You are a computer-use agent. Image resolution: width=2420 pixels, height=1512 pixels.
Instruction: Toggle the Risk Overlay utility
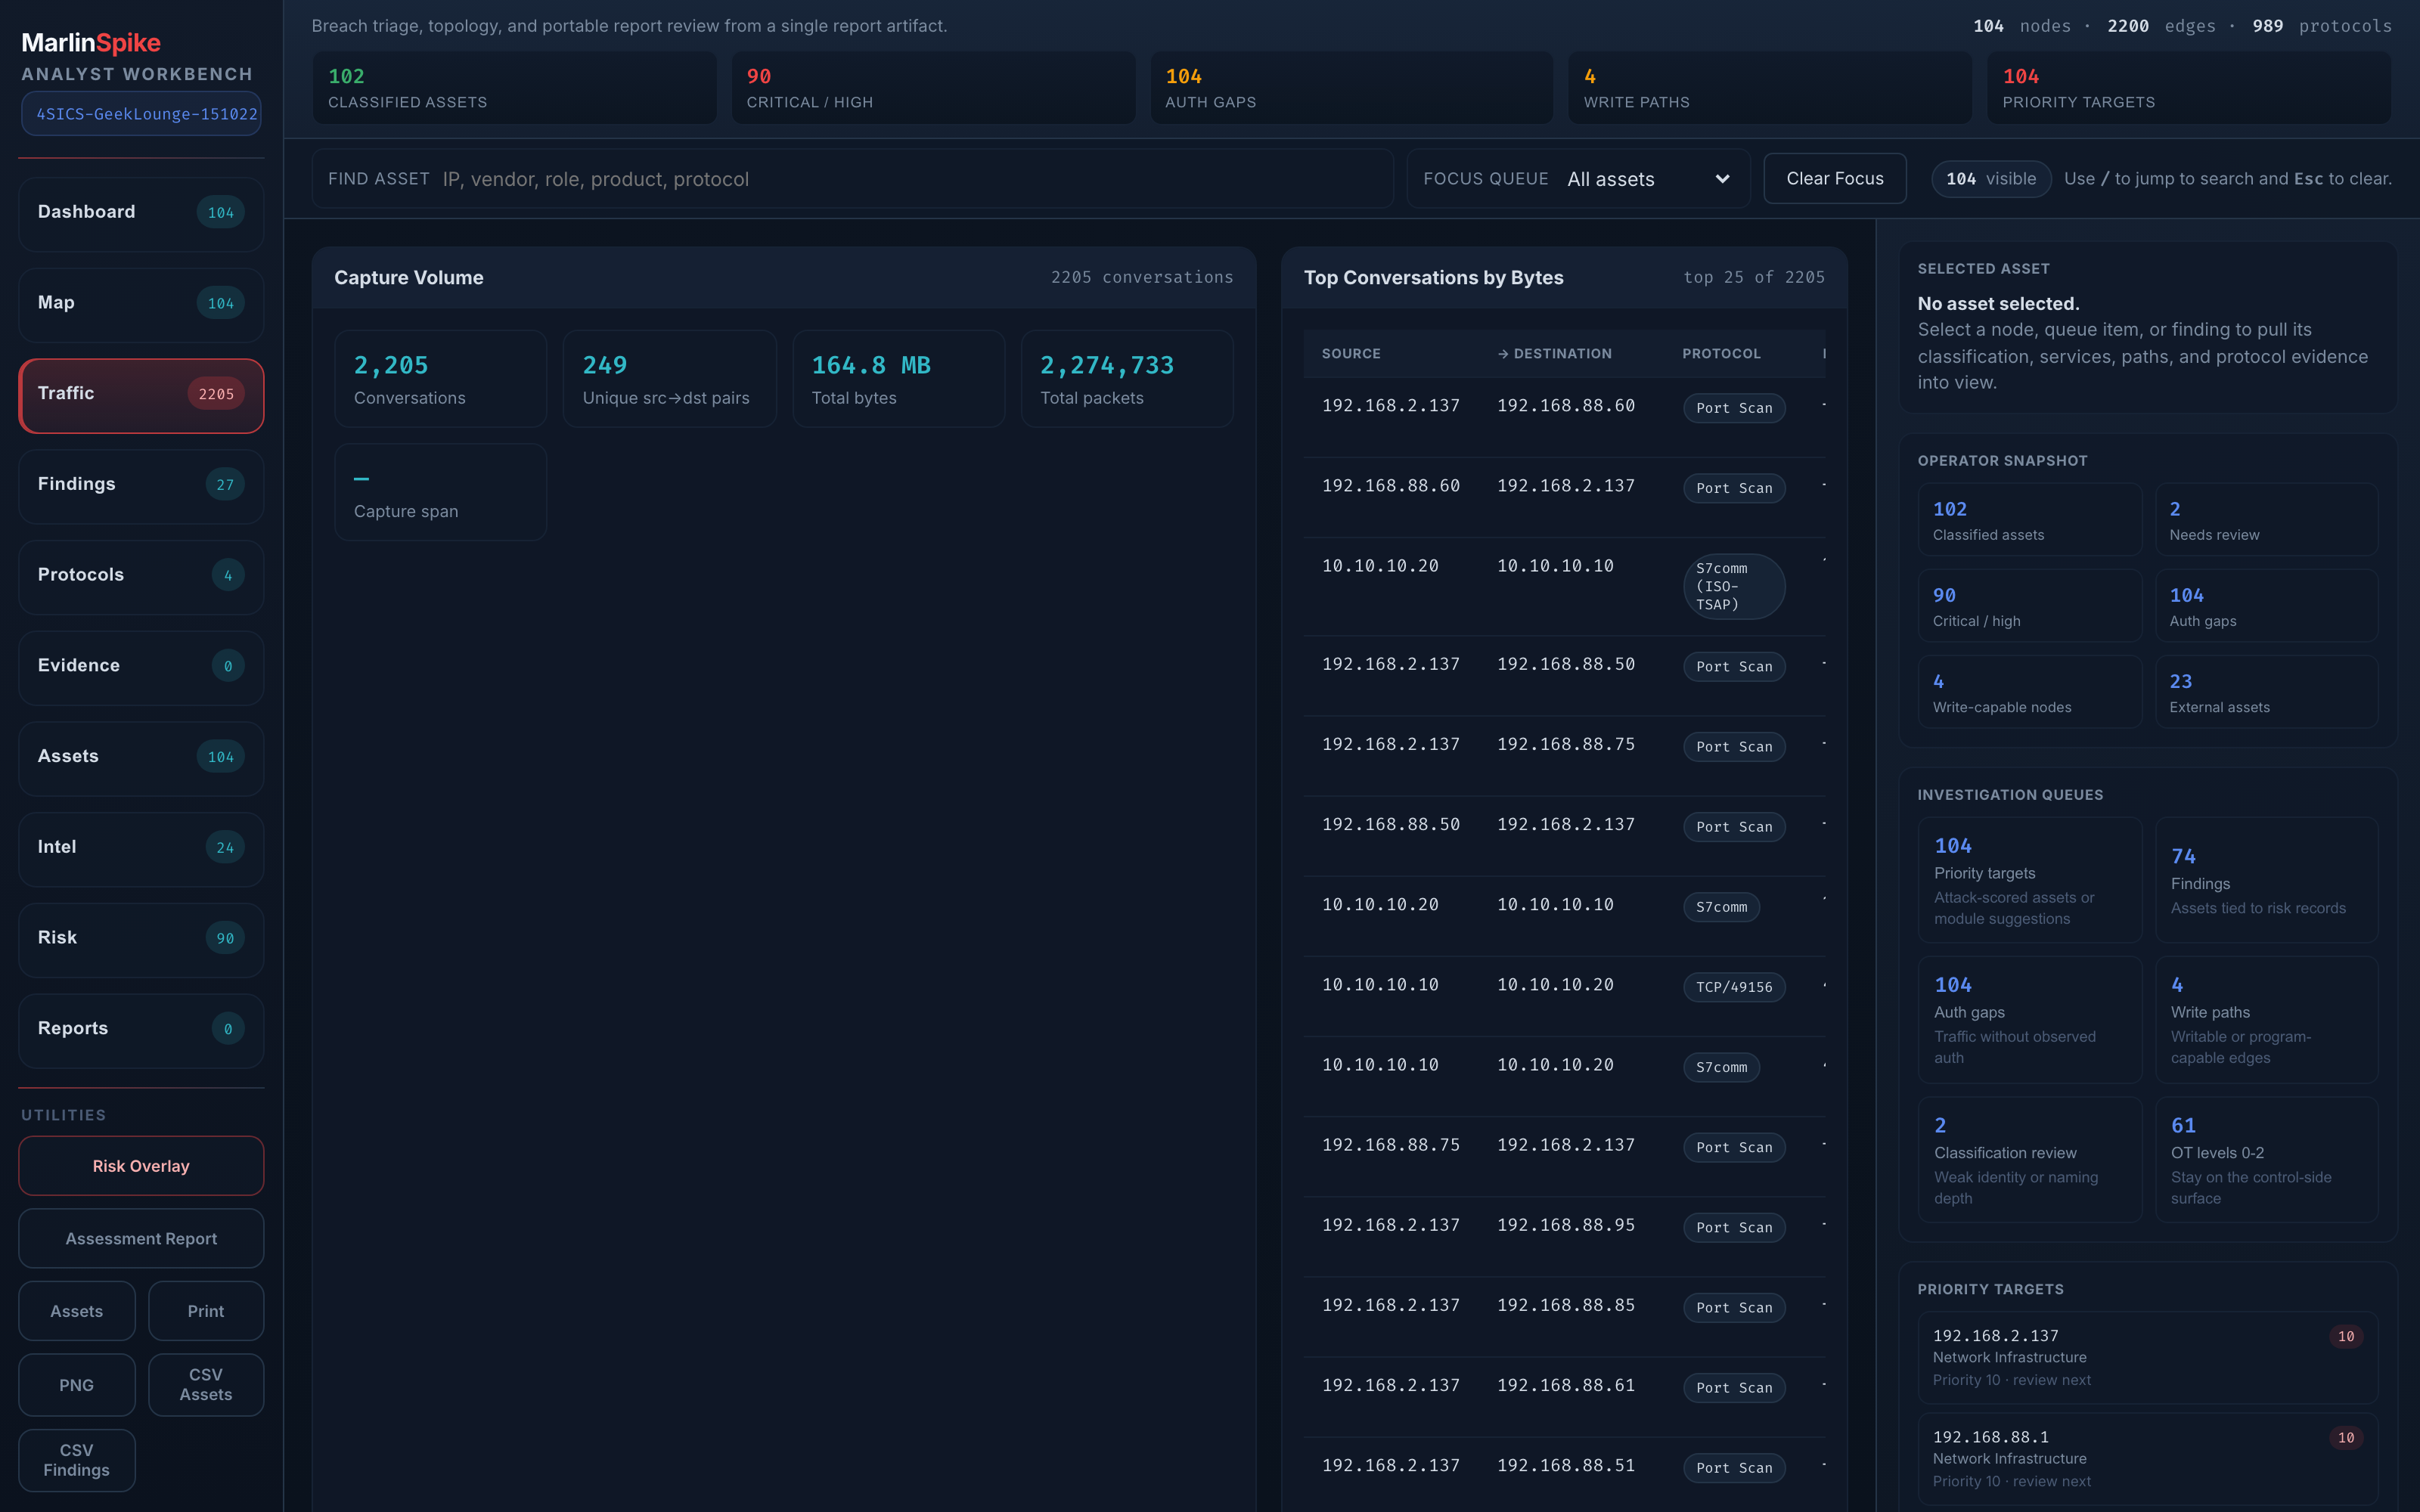(x=141, y=1166)
